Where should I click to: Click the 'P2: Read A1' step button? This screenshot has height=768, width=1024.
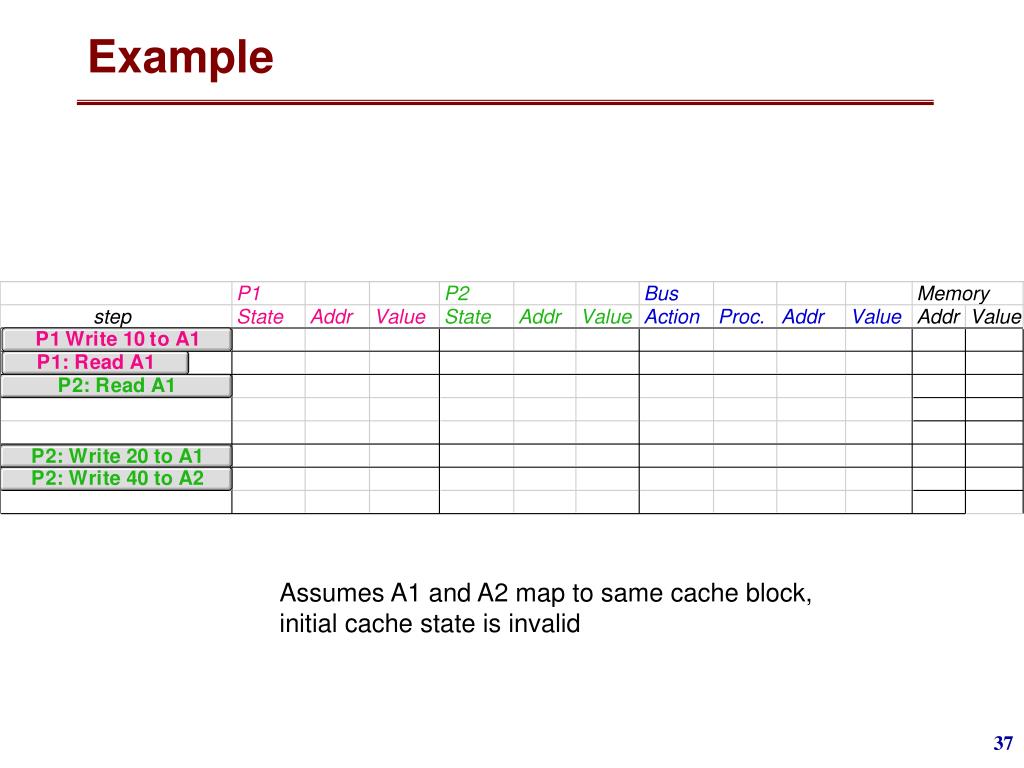(117, 386)
